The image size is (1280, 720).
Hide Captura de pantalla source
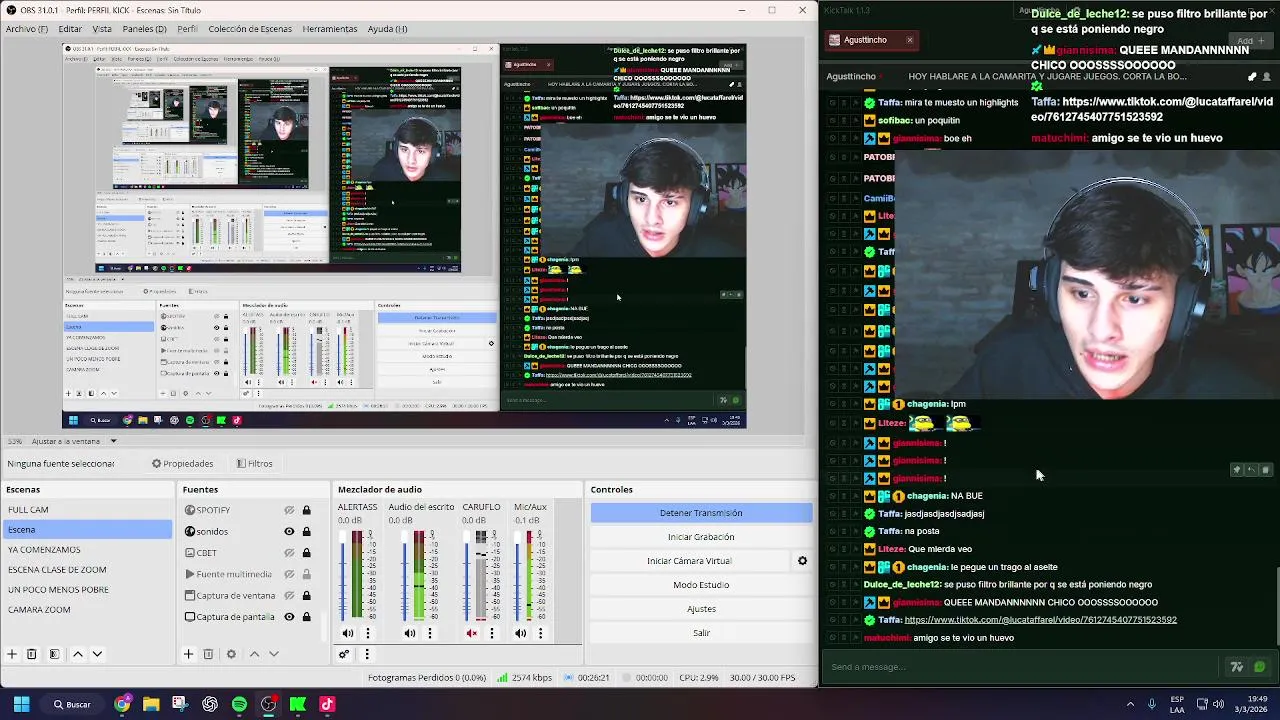coord(289,617)
